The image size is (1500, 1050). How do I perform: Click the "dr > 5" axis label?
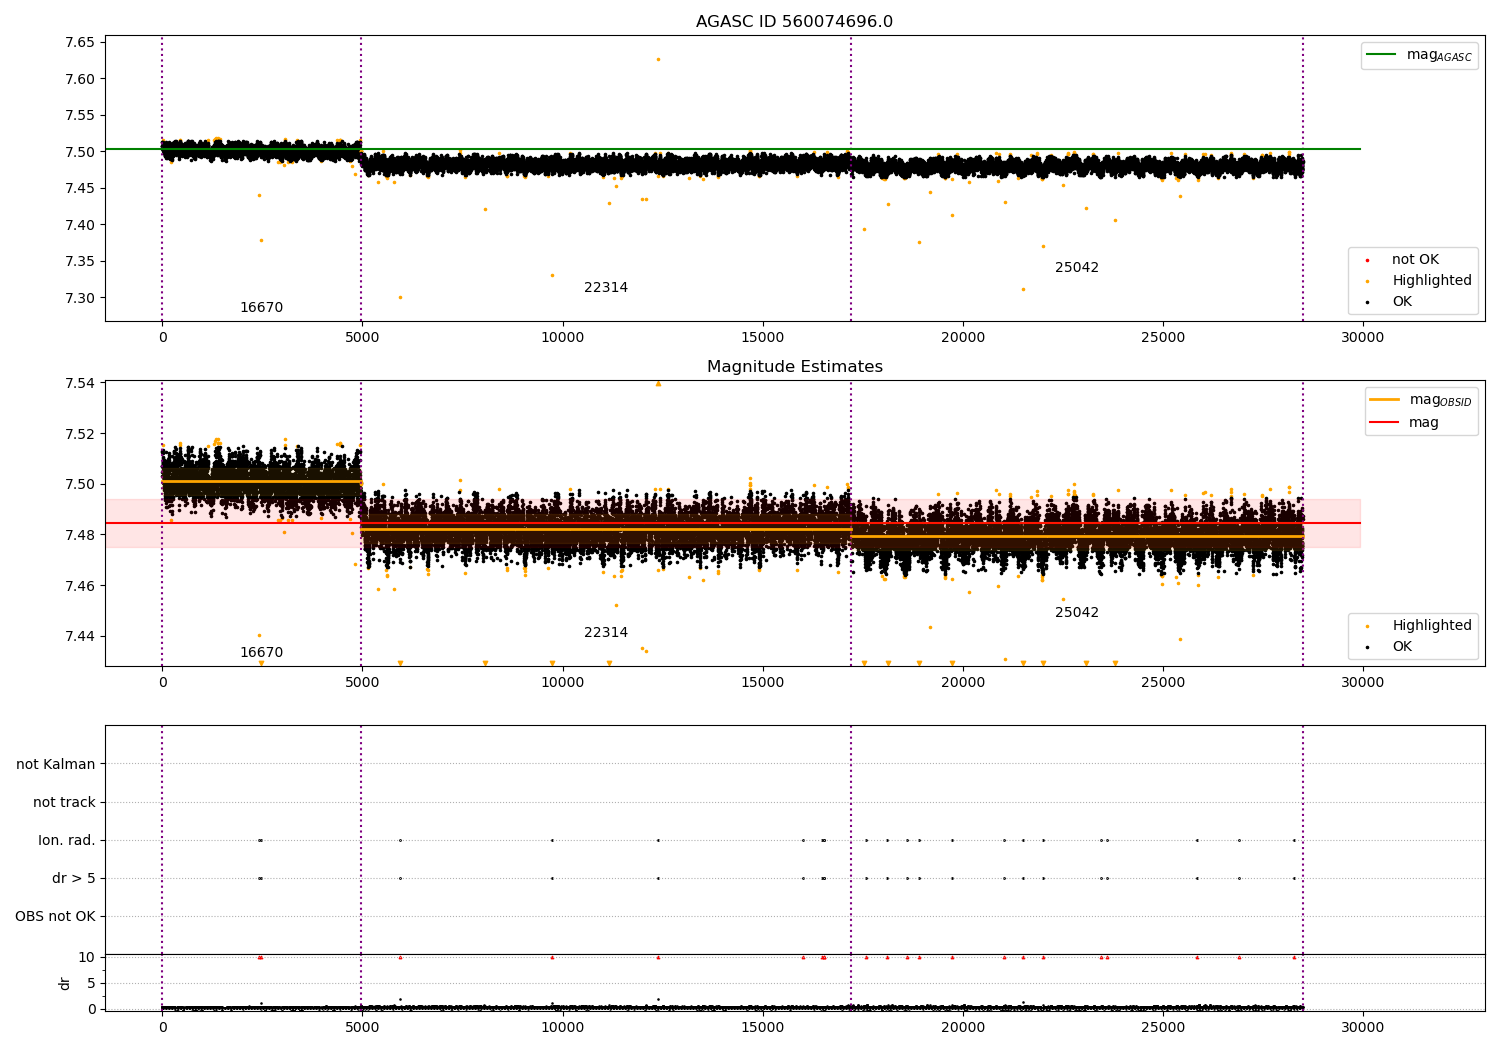[x=74, y=878]
